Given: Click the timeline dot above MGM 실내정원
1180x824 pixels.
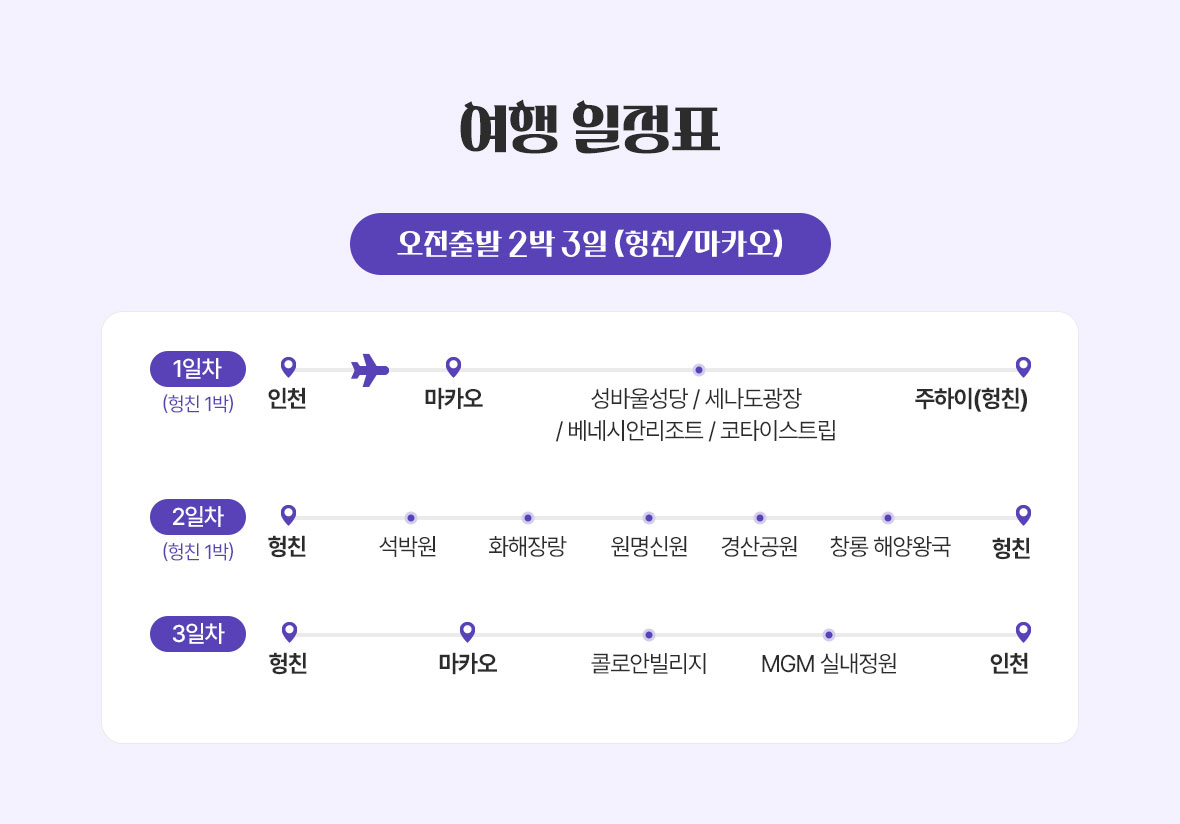Looking at the screenshot, I should (829, 635).
